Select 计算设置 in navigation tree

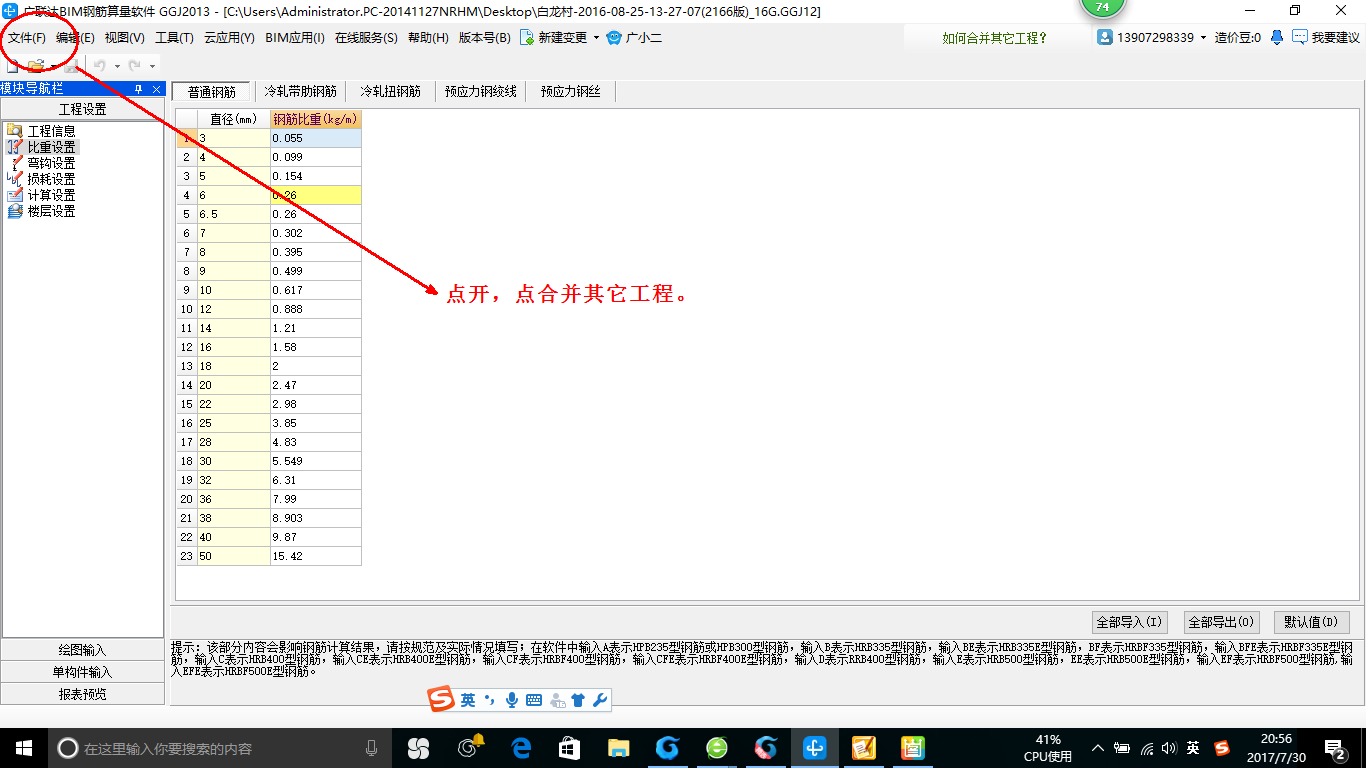[x=51, y=195]
